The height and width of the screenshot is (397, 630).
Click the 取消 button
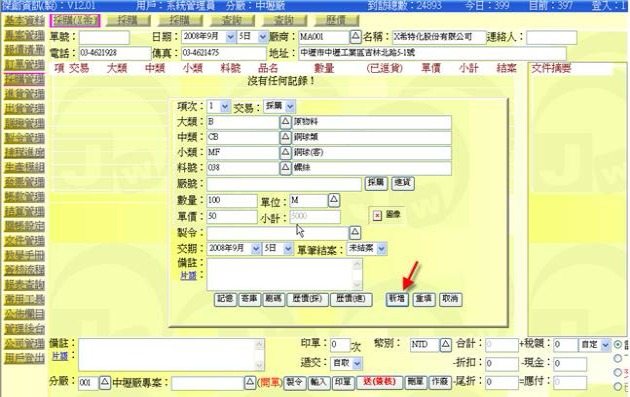point(450,299)
